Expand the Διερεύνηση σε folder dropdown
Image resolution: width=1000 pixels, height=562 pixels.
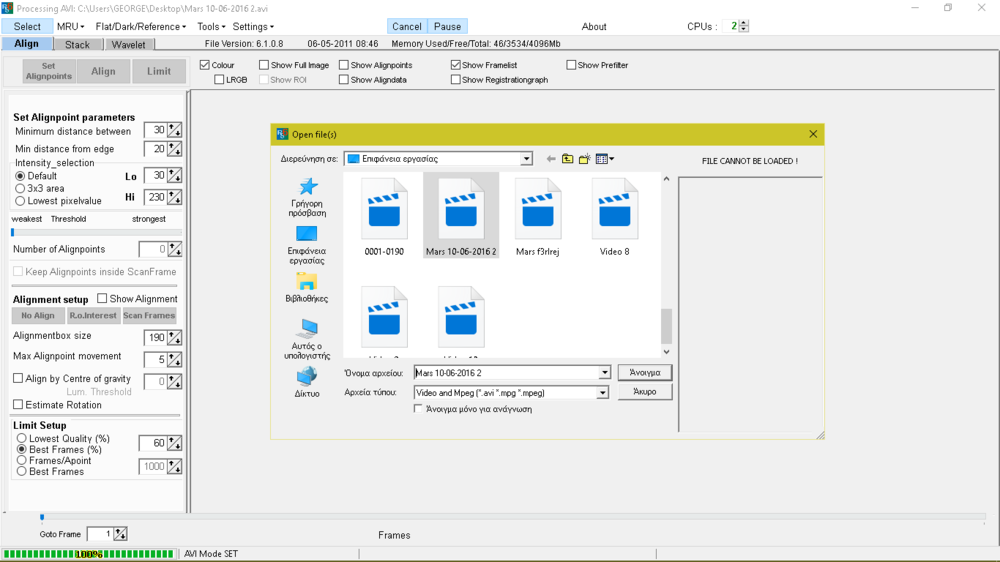coord(526,159)
